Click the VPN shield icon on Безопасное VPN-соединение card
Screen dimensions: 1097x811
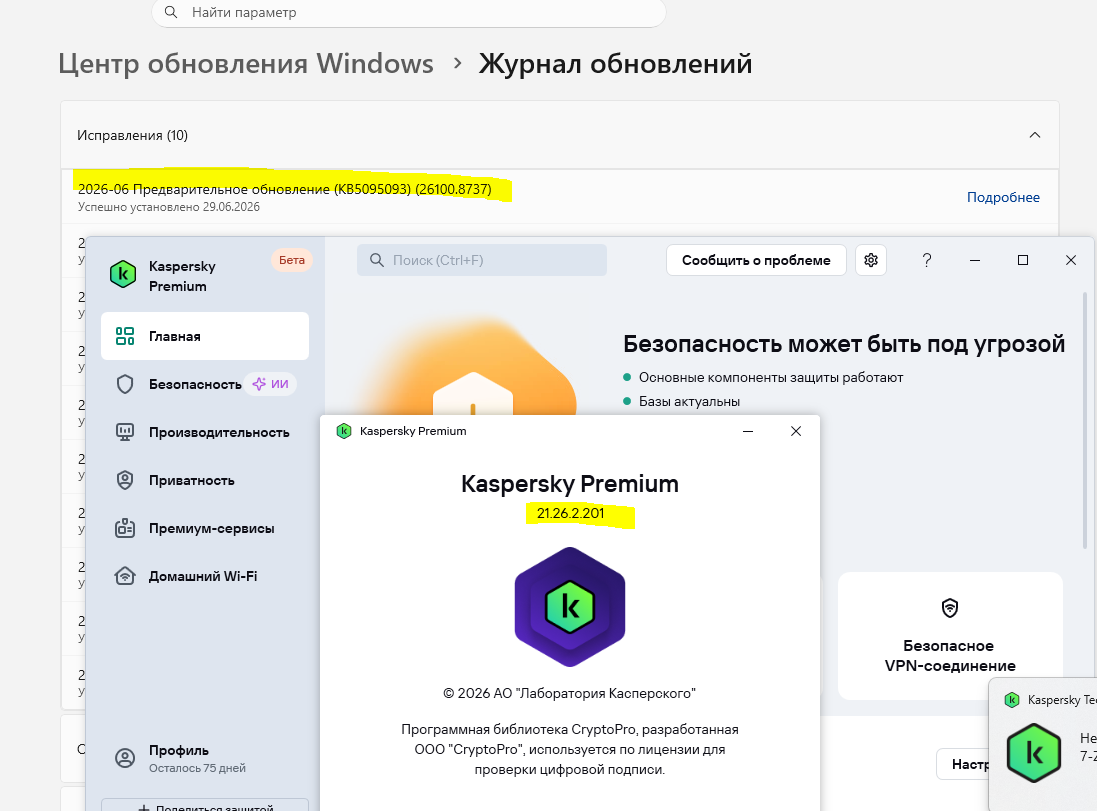949,607
